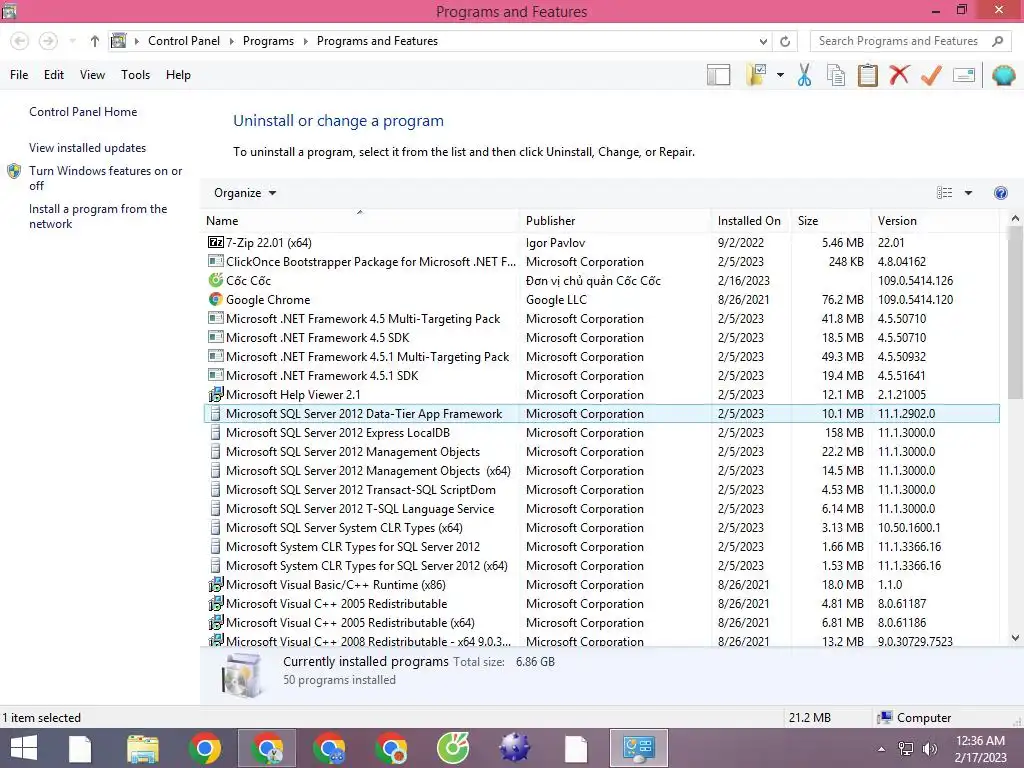Open Classic Shell settings shell icon

tap(1003, 75)
